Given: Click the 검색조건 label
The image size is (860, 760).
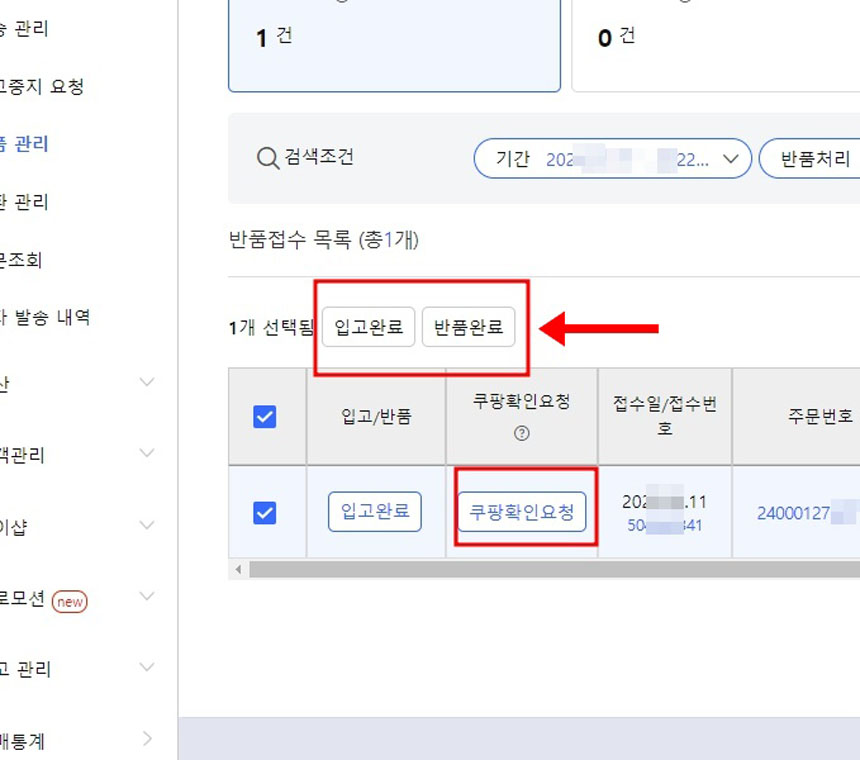Looking at the screenshot, I should tap(319, 157).
